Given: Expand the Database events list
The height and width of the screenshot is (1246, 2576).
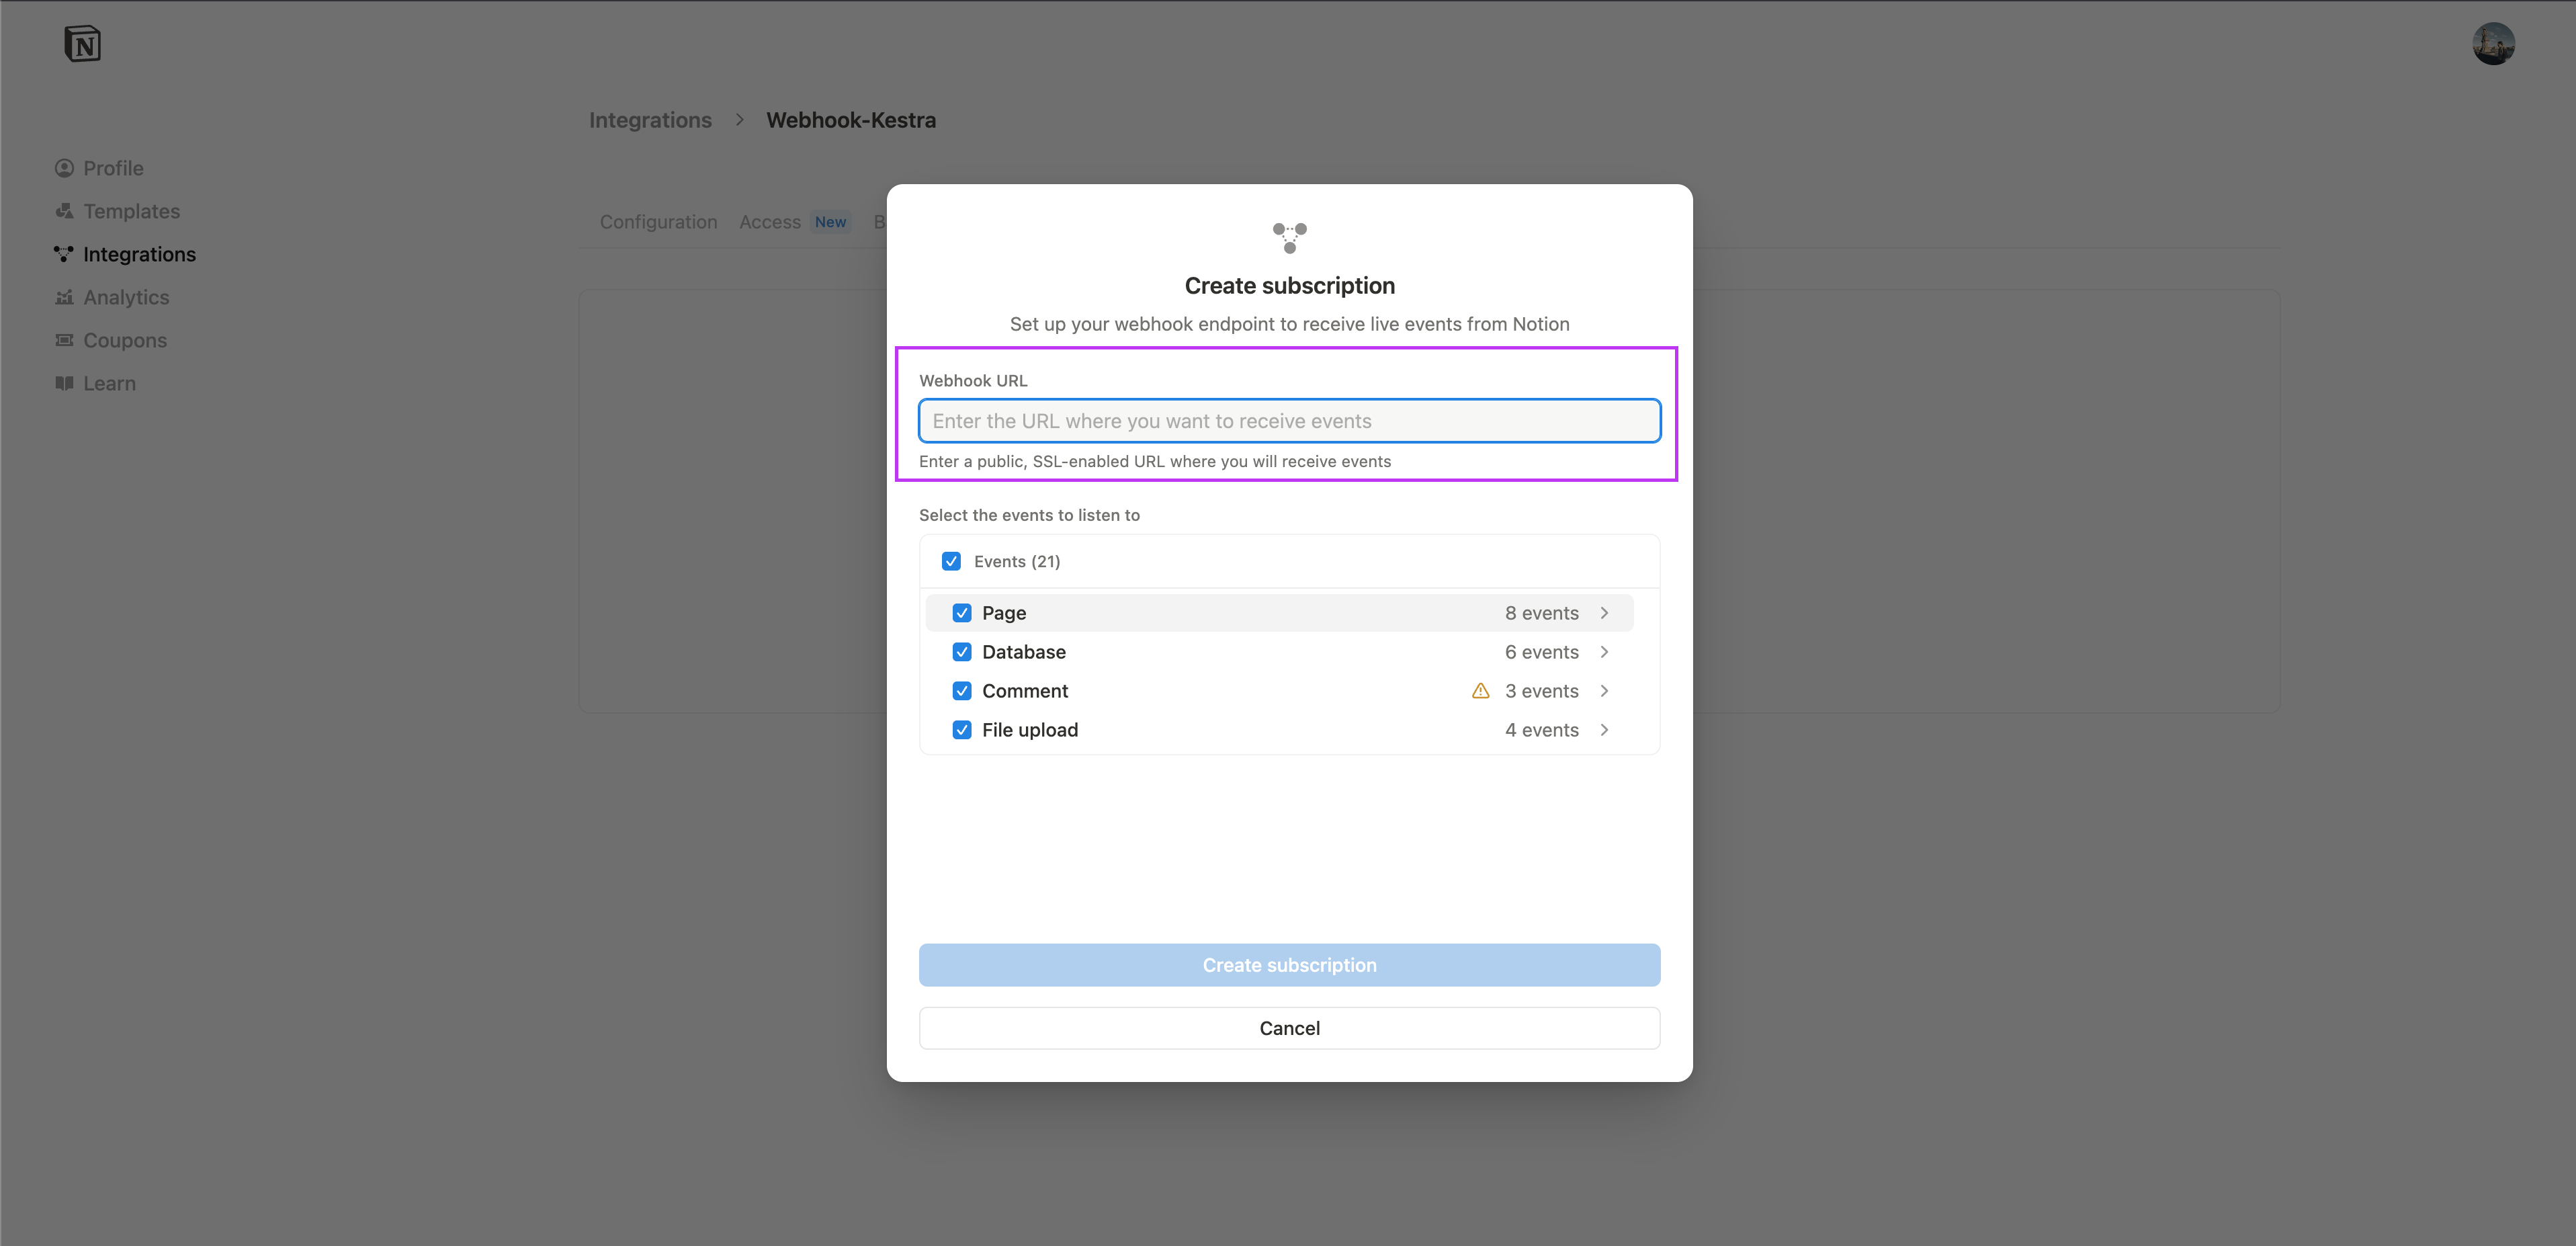Looking at the screenshot, I should [1605, 651].
